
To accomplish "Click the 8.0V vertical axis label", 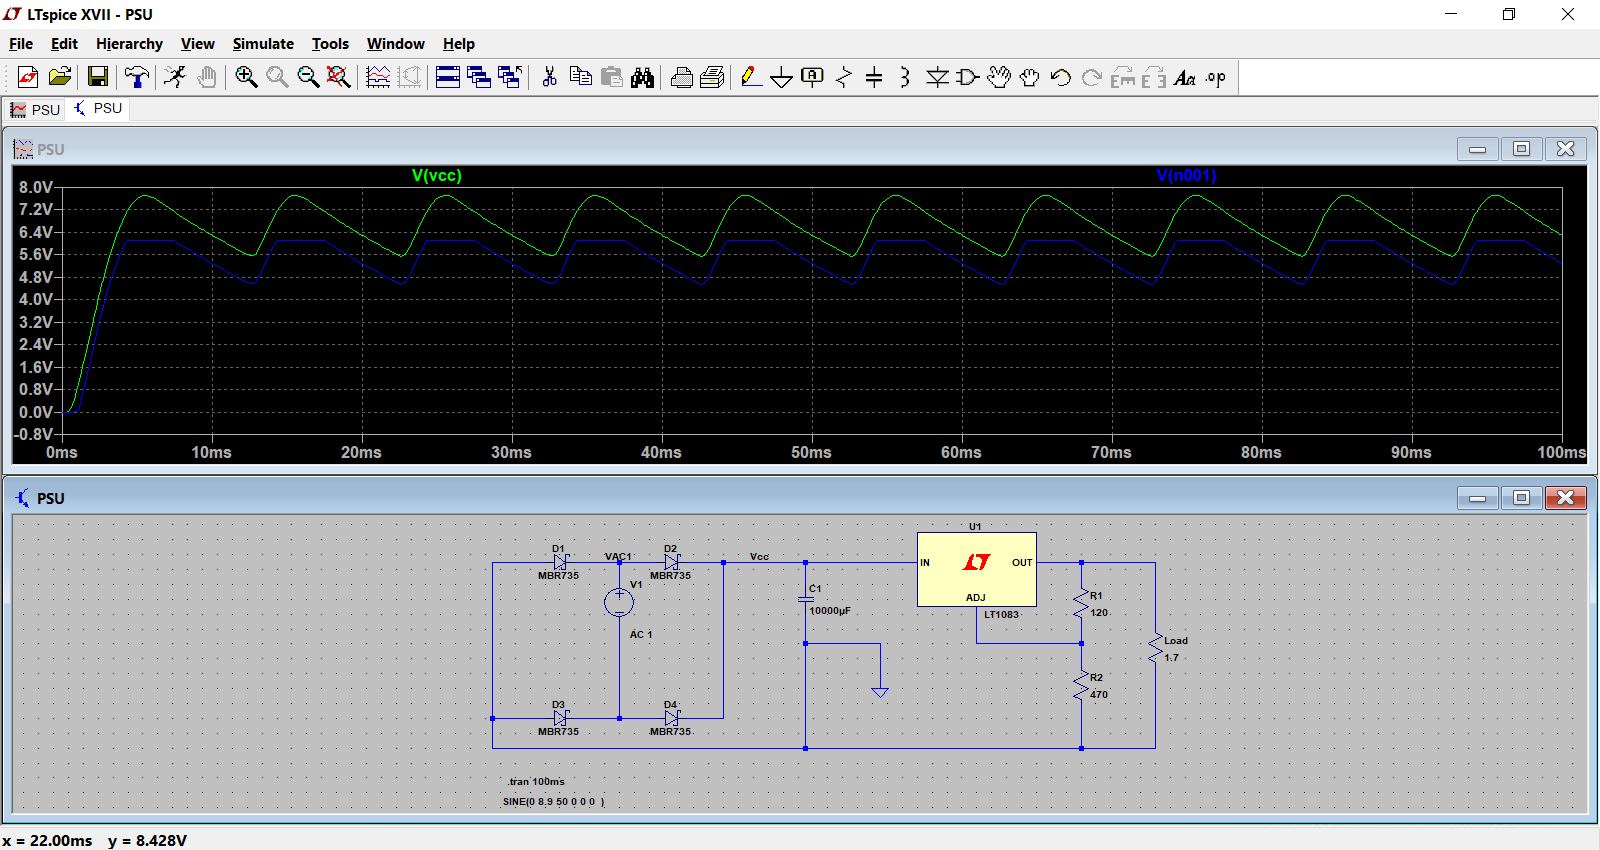I will pos(35,188).
